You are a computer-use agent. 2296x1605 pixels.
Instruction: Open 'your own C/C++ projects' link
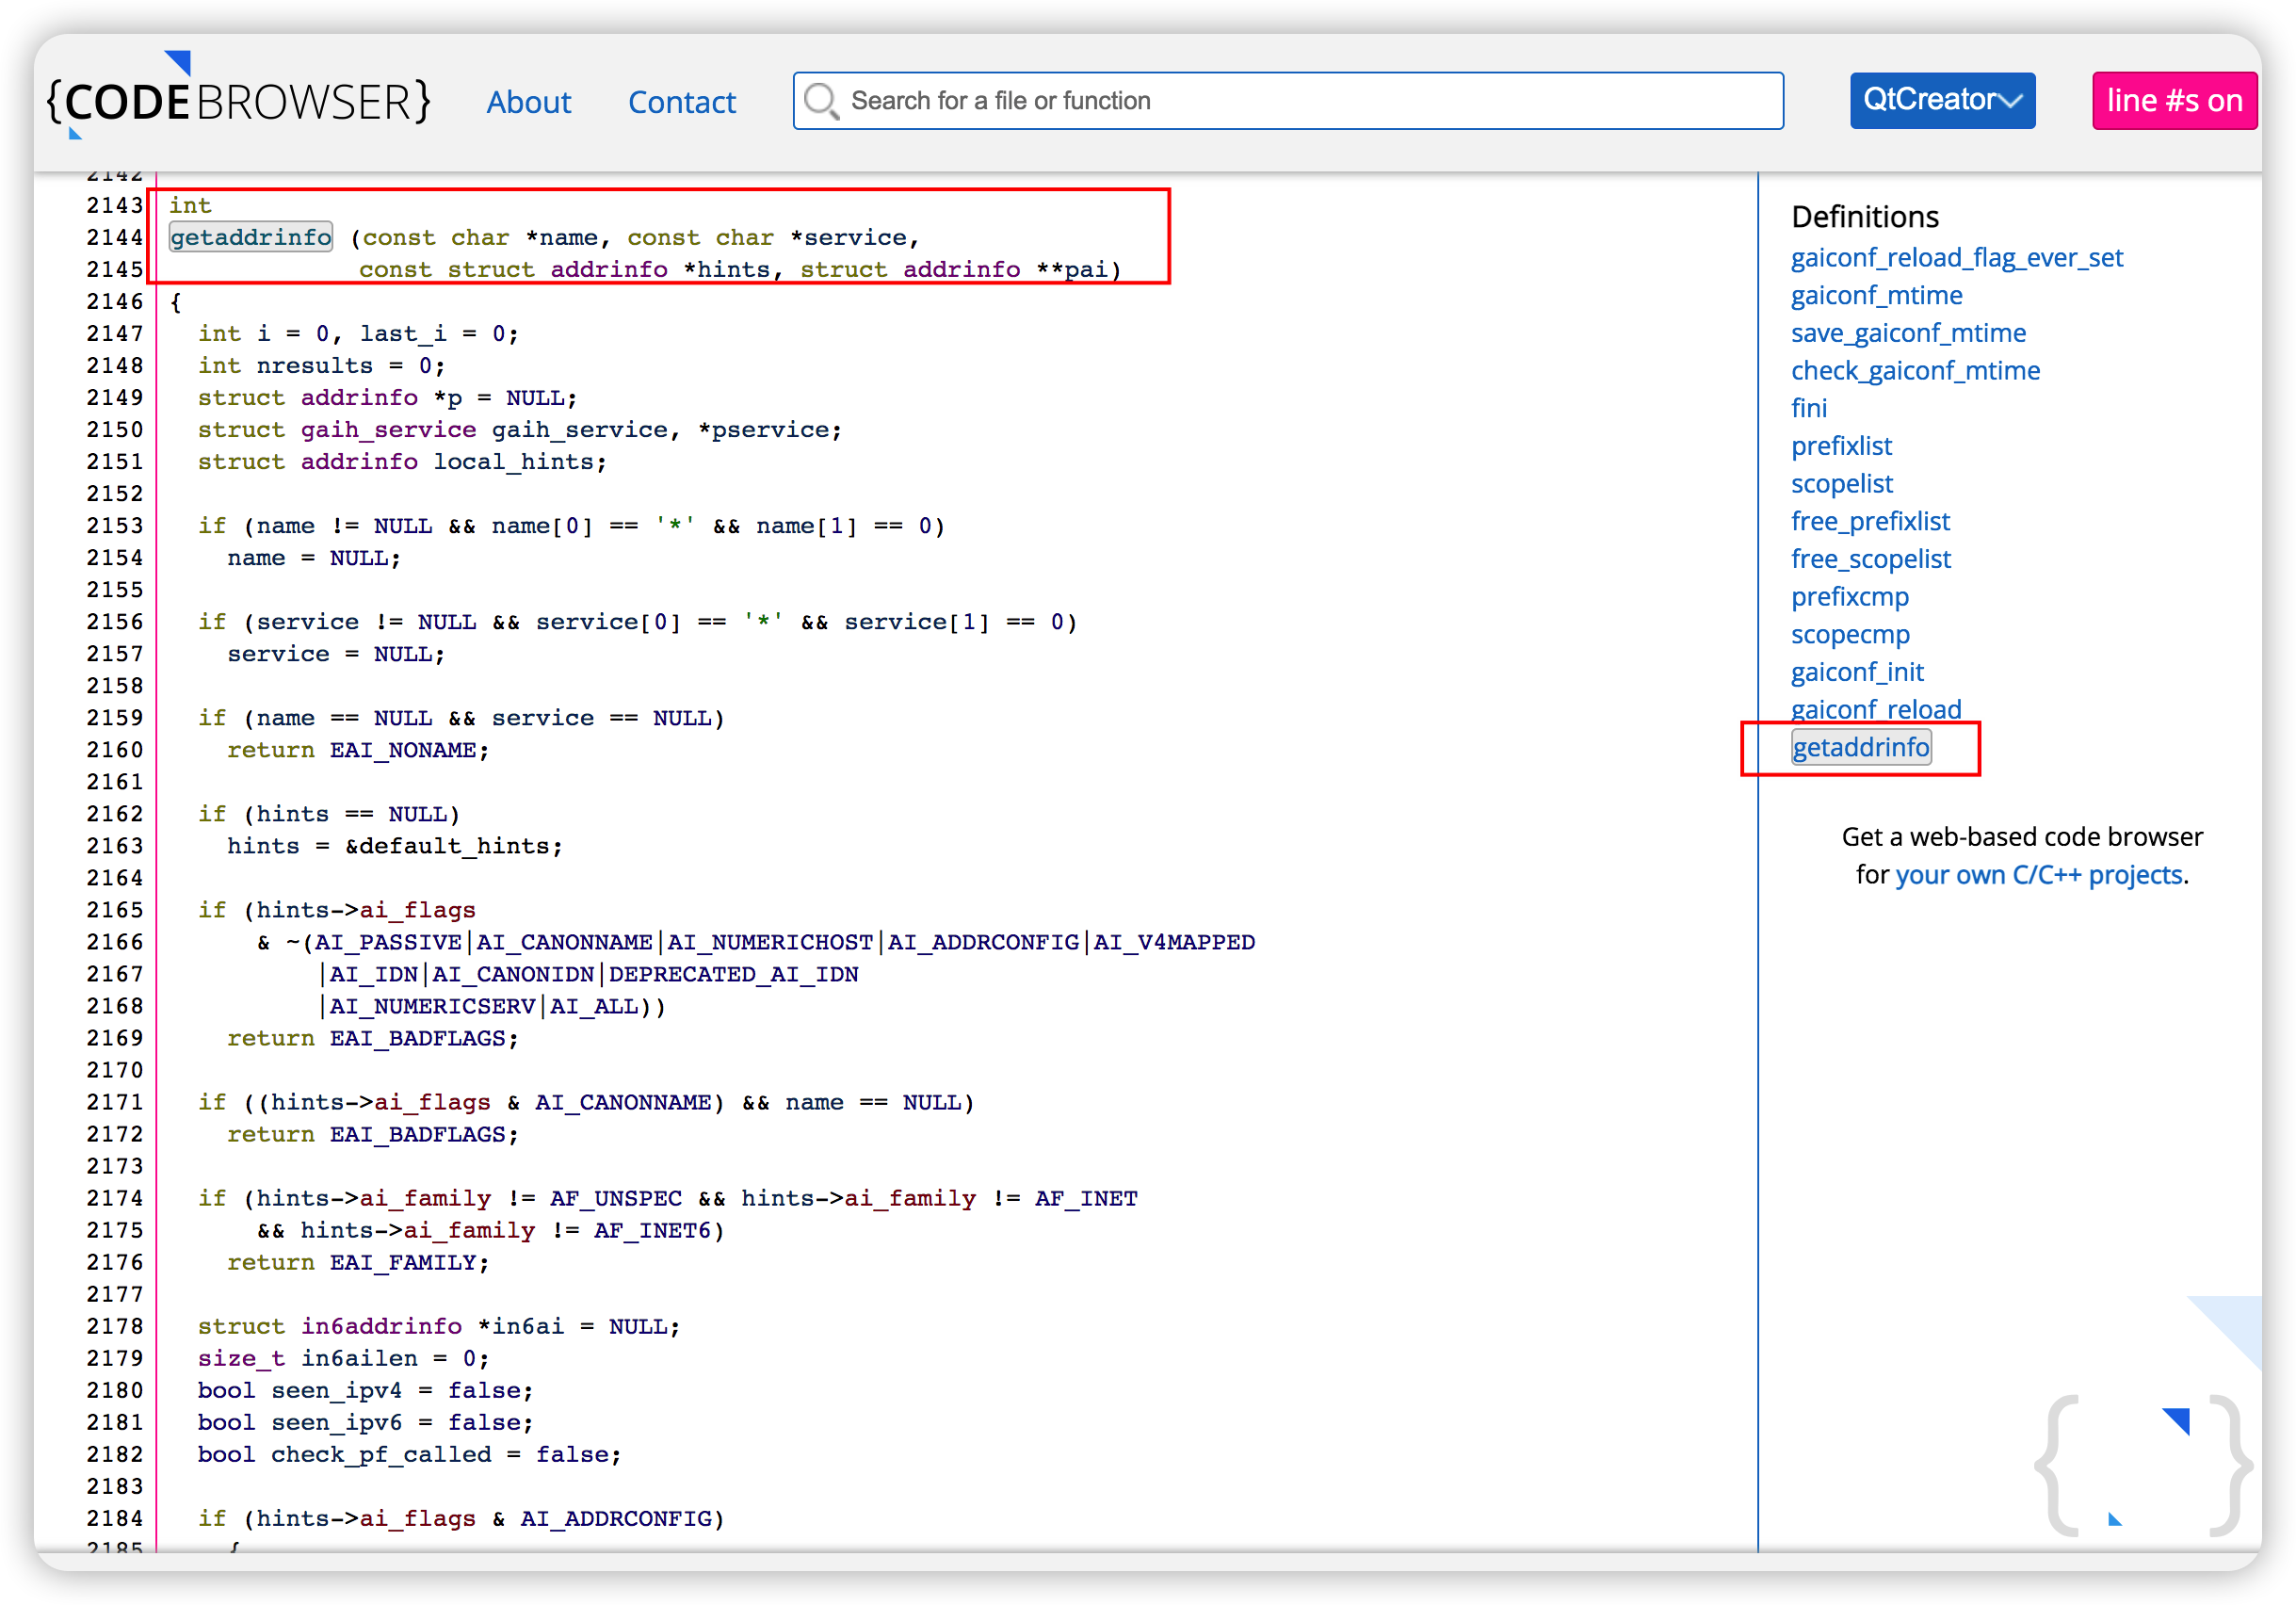click(x=2038, y=875)
